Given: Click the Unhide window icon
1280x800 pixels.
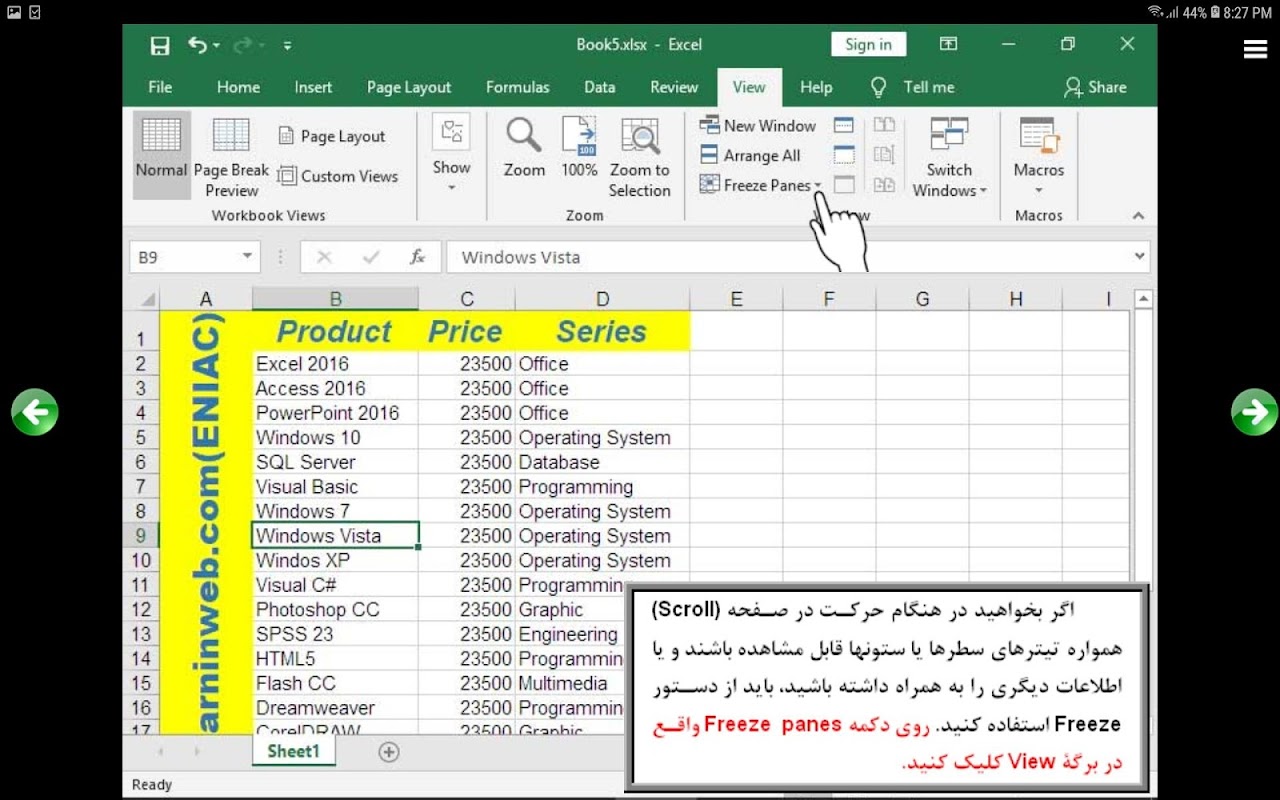Looking at the screenshot, I should (844, 185).
